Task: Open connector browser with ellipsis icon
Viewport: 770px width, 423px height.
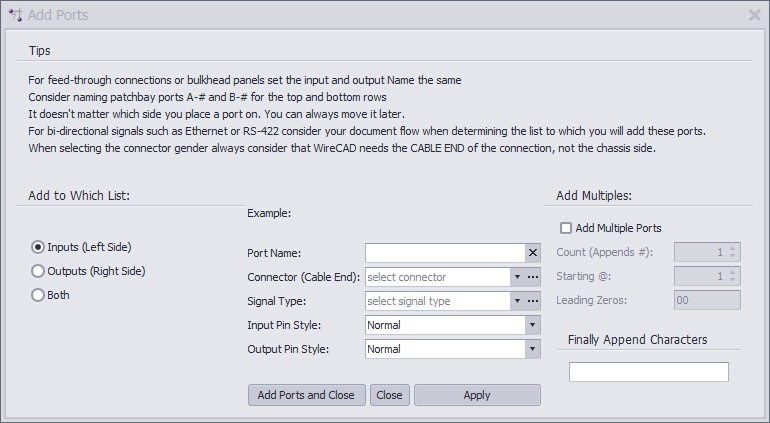Action: coord(533,277)
